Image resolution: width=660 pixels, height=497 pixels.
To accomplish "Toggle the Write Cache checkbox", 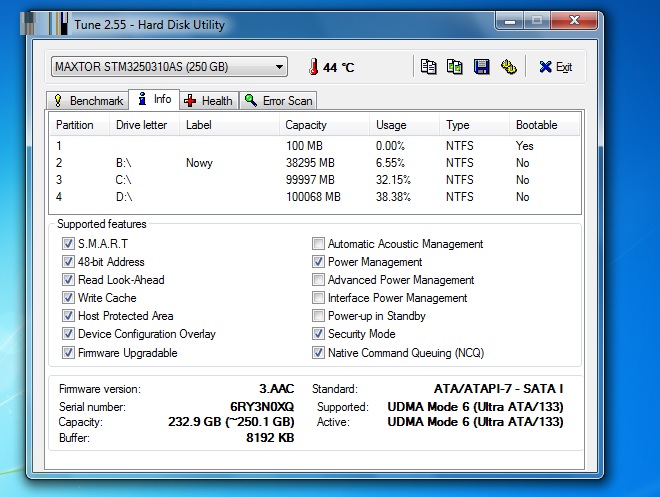I will [x=68, y=298].
